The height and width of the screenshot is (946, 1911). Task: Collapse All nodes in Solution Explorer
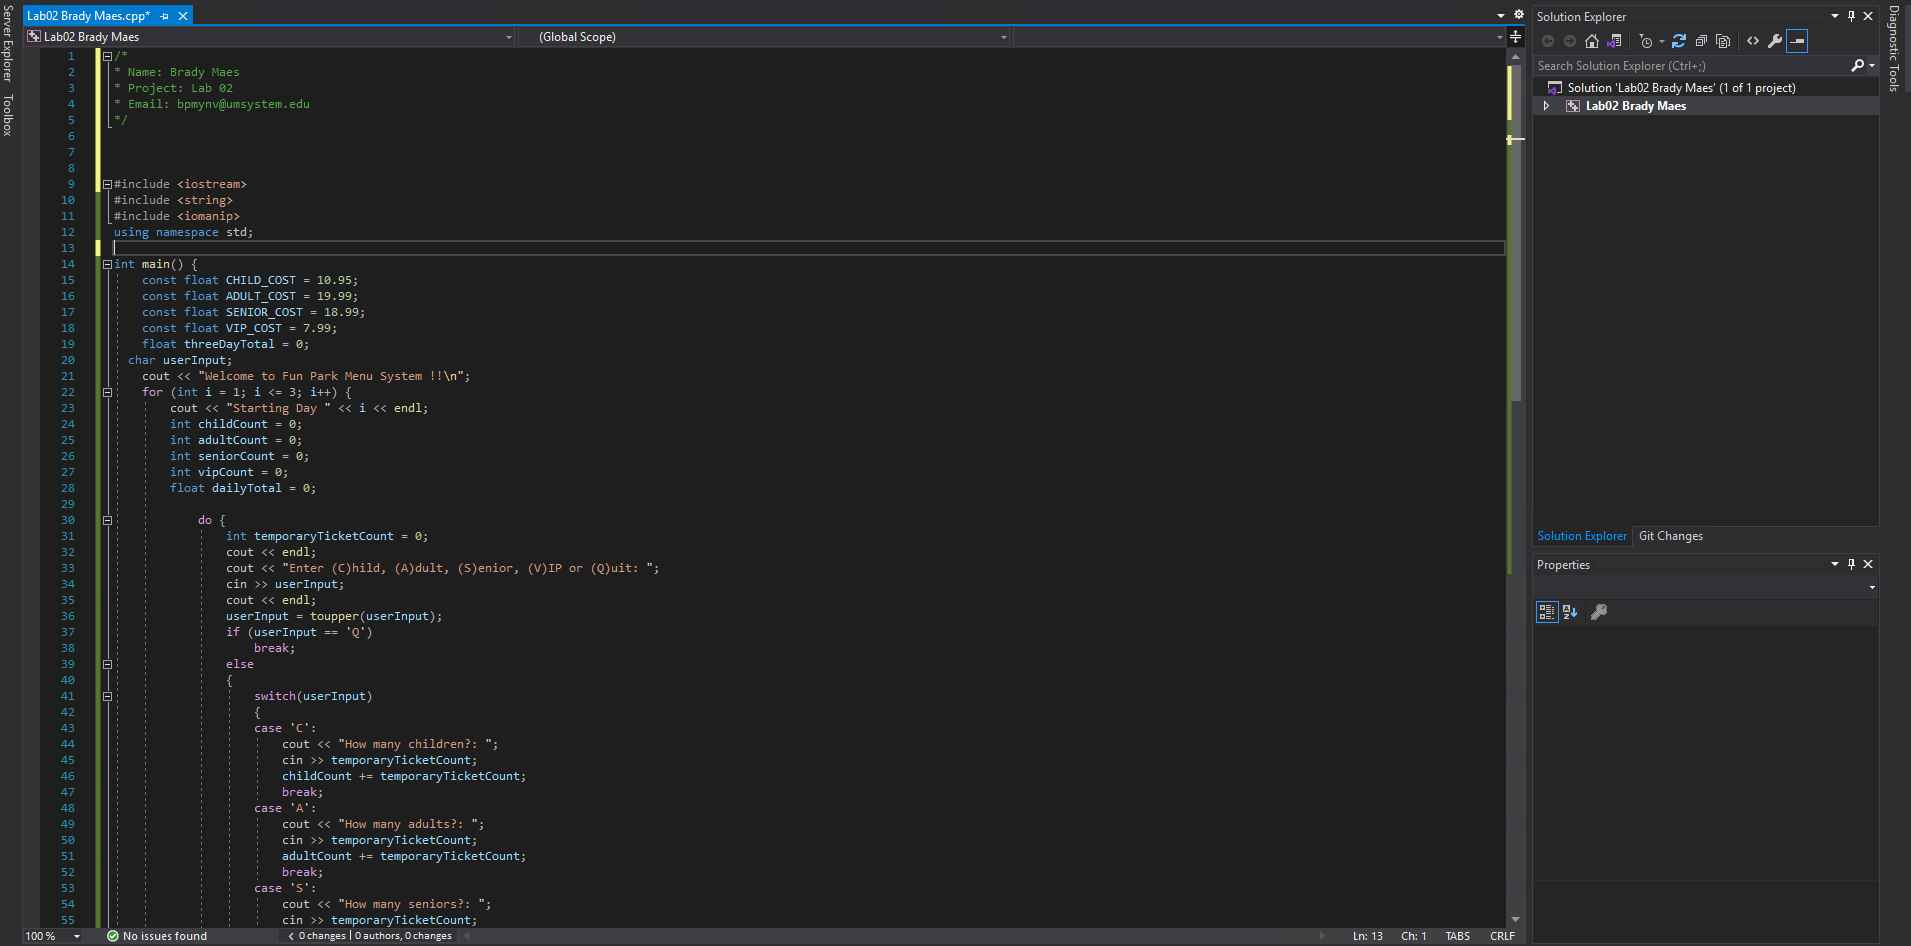[1701, 41]
